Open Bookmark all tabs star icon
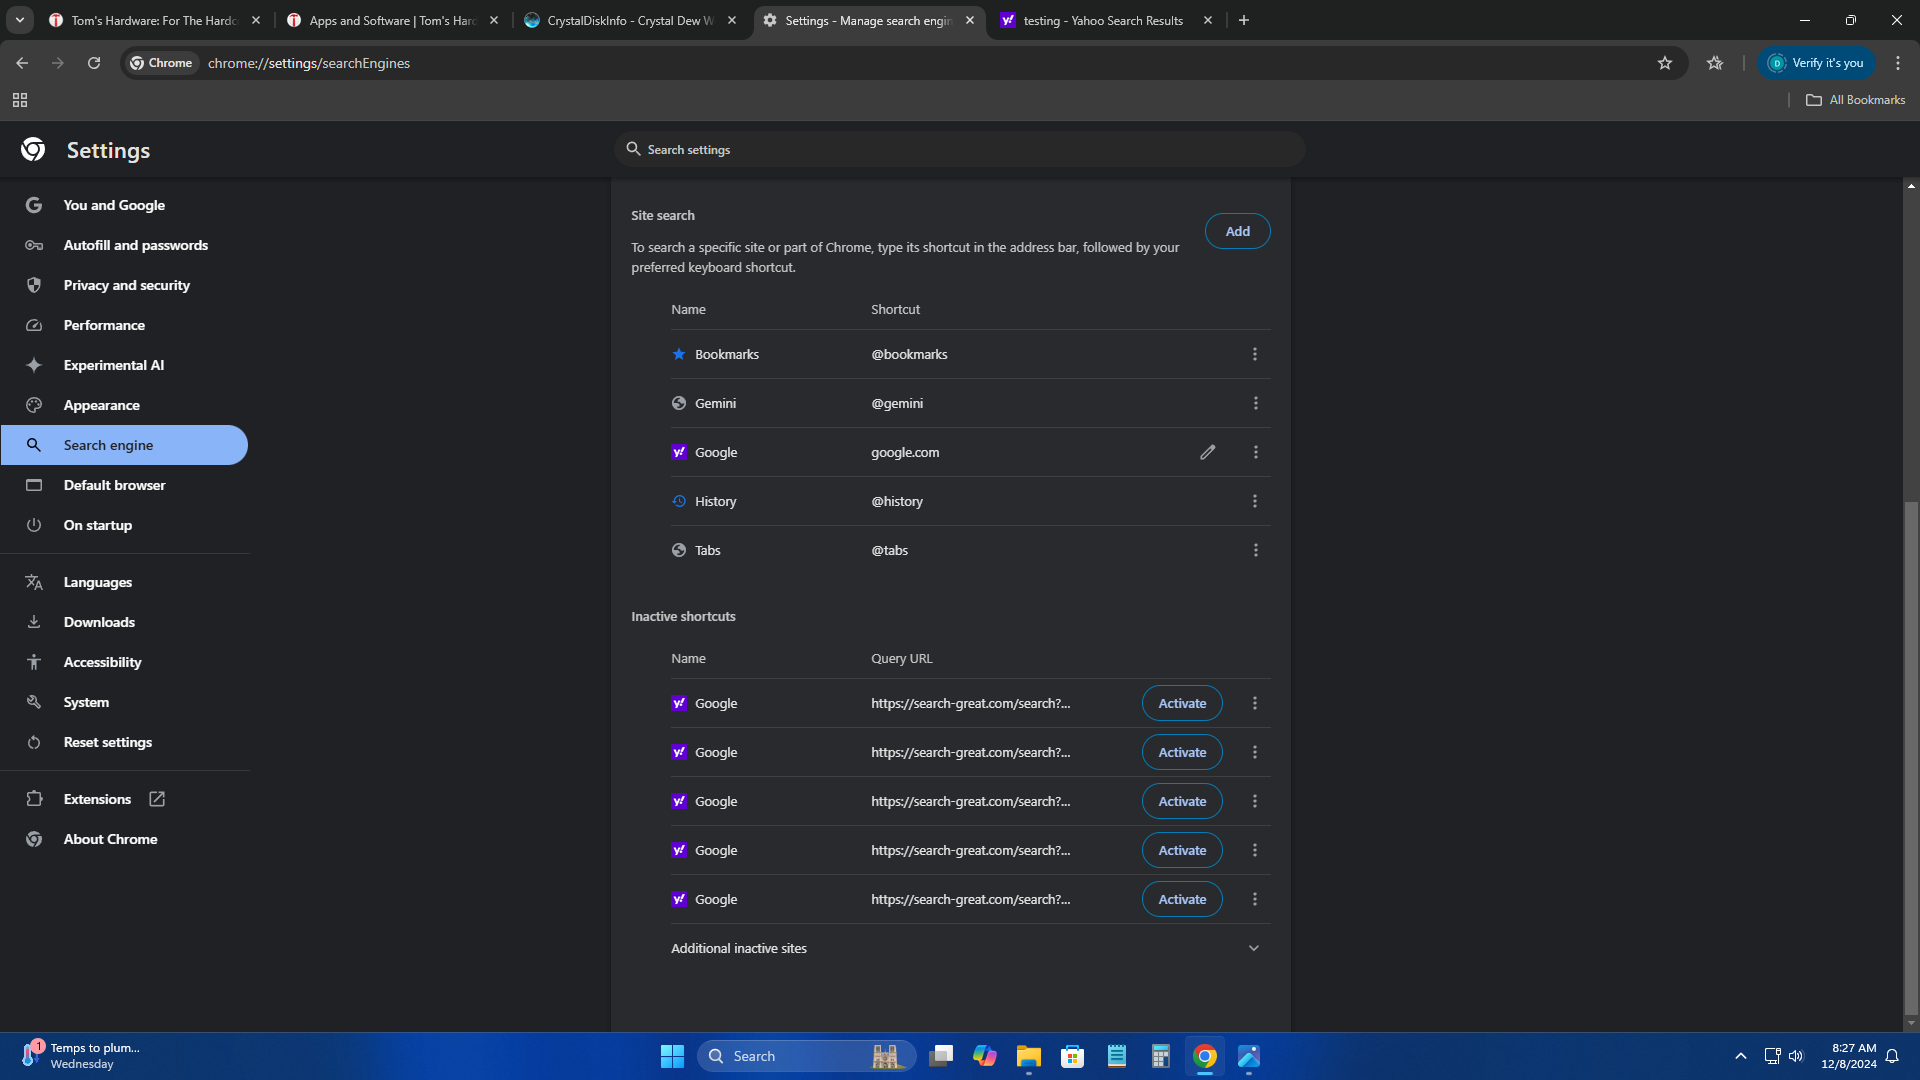The height and width of the screenshot is (1080, 1920). 1715,63
